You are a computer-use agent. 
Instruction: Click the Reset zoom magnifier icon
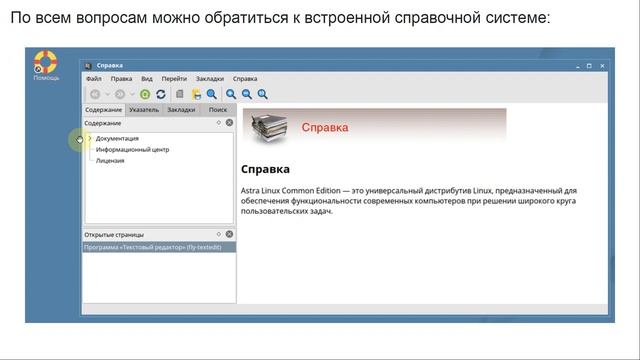tap(263, 94)
